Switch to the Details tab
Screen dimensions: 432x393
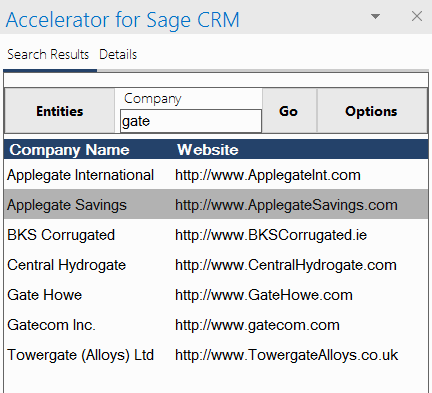click(118, 54)
